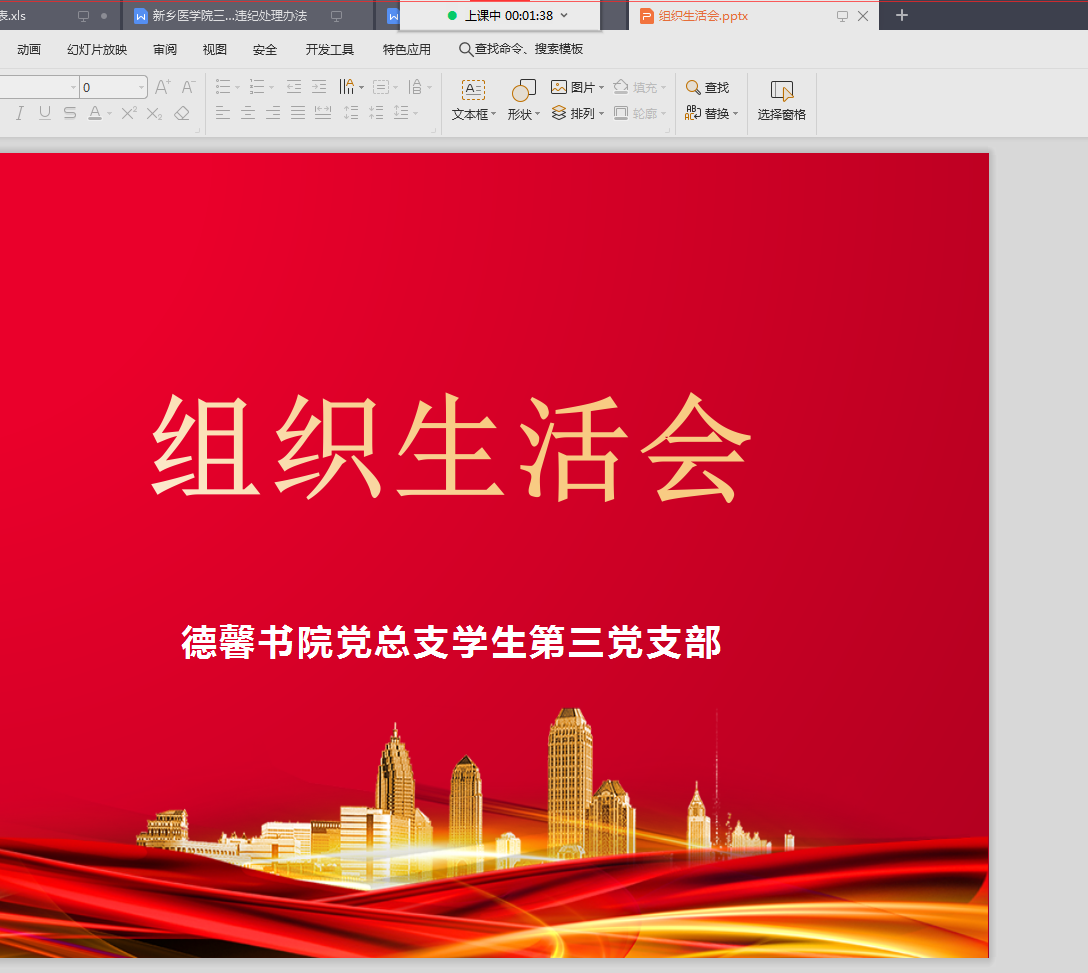This screenshot has width=1088, height=973.
Task: Switch to the 幻灯片放映 ribbon tab
Action: click(97, 50)
